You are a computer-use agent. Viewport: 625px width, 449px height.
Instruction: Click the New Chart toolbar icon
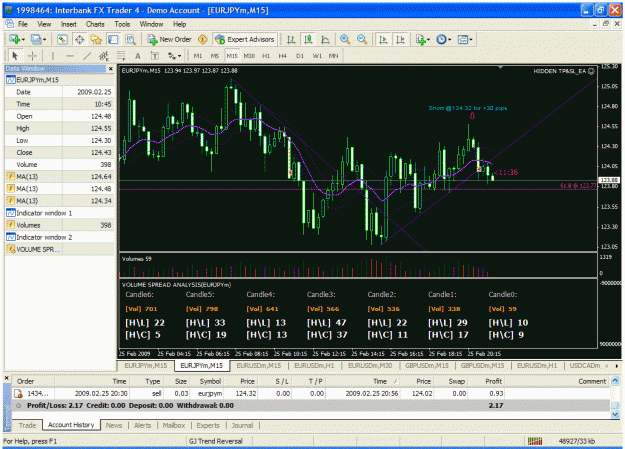[x=16, y=39]
